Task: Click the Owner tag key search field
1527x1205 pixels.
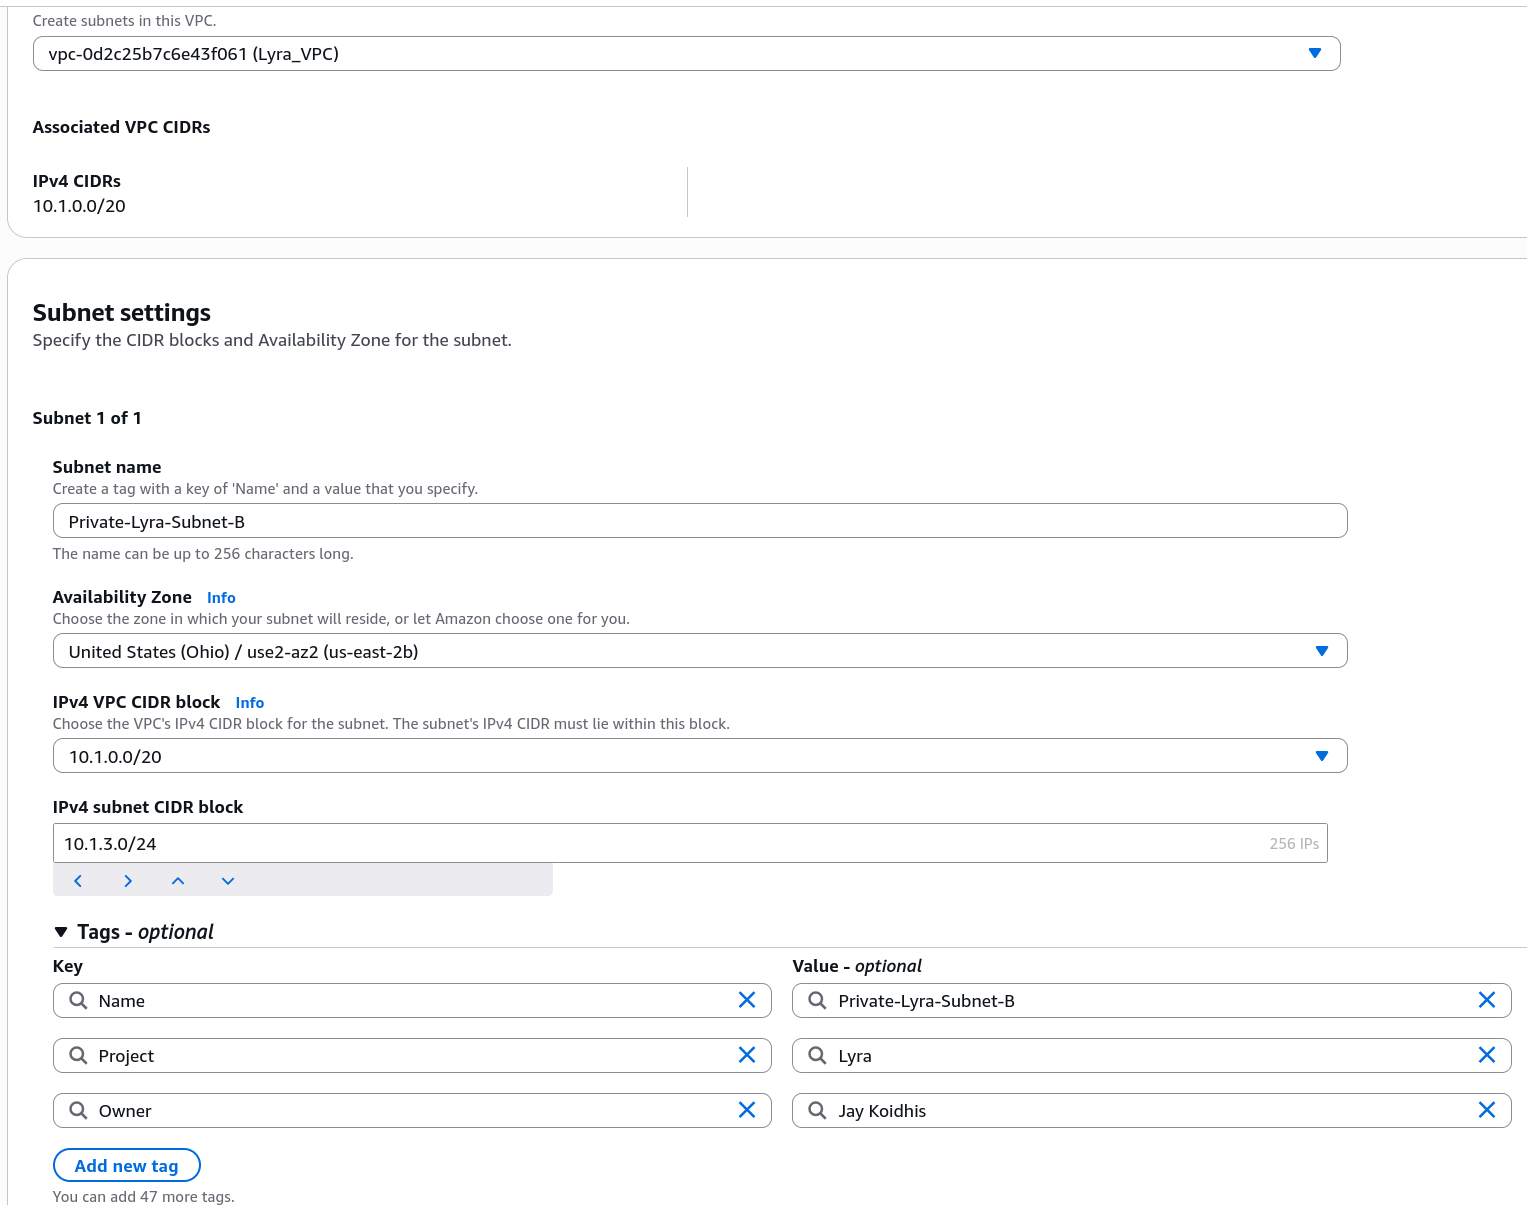Action: click(x=410, y=1111)
